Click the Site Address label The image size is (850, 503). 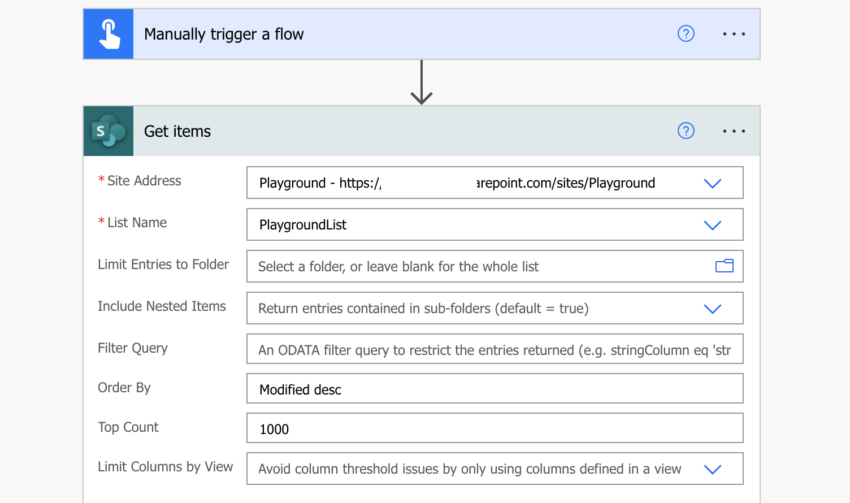(x=144, y=180)
